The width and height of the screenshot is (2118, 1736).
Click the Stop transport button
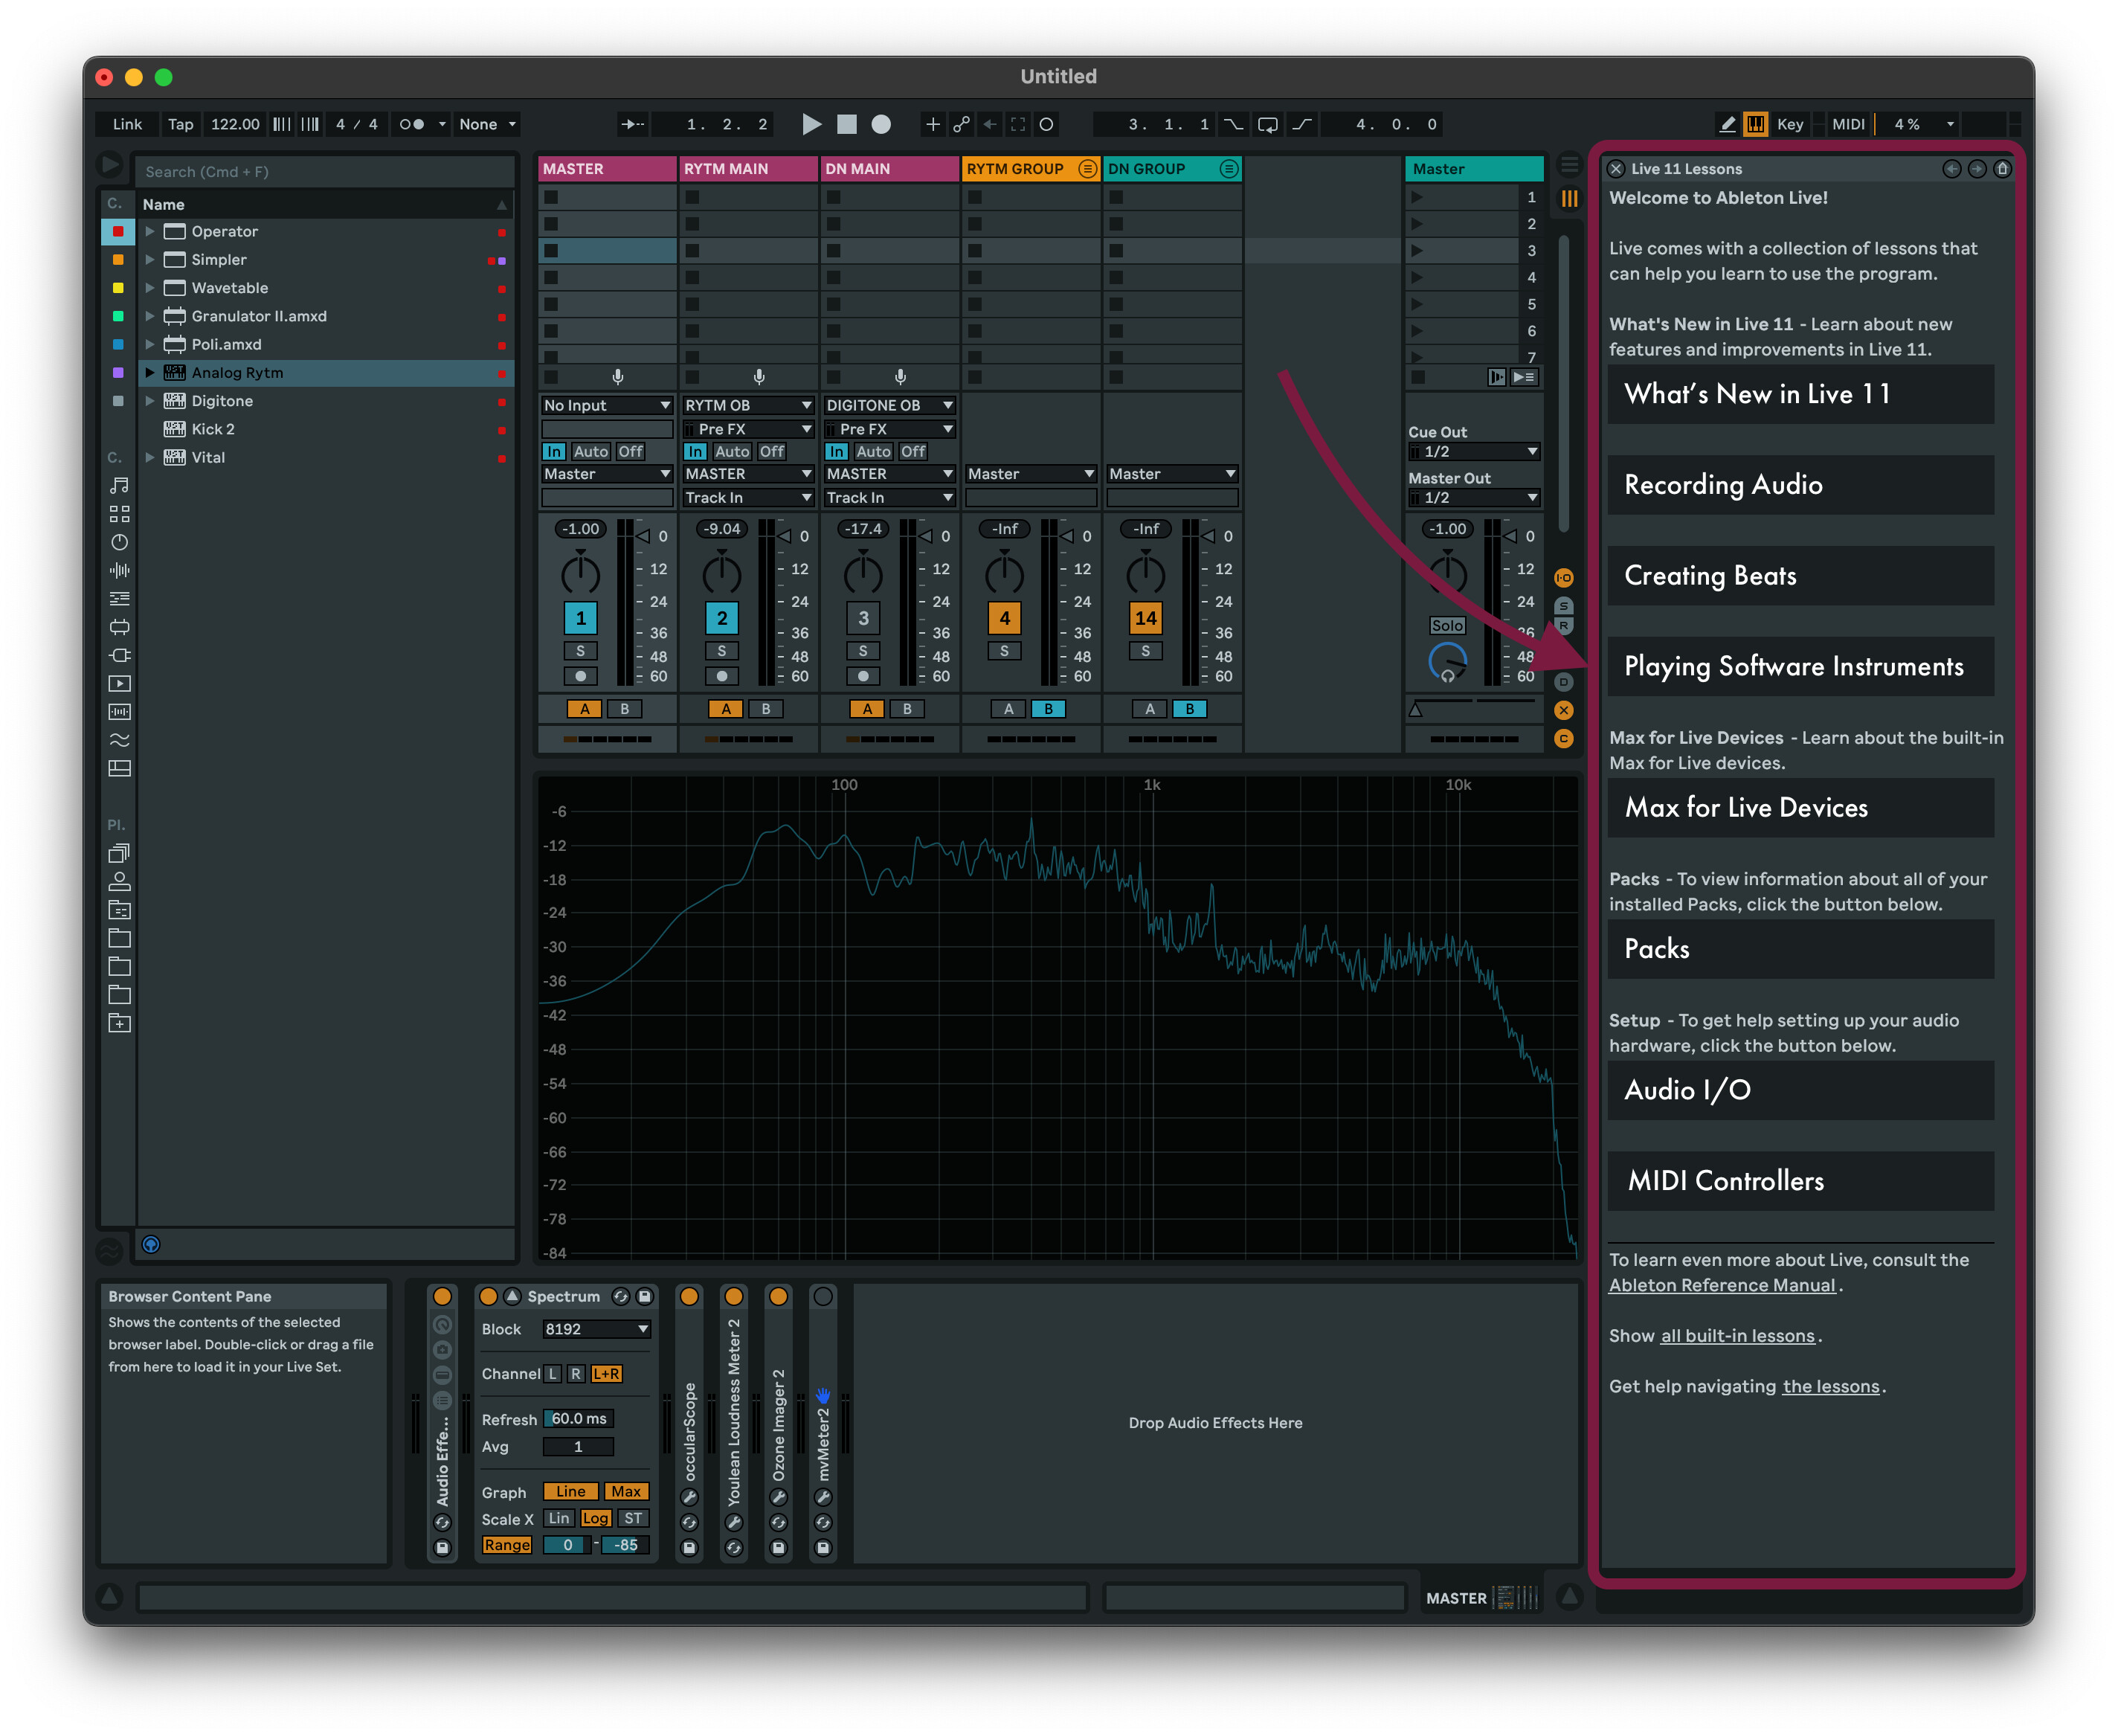point(846,124)
